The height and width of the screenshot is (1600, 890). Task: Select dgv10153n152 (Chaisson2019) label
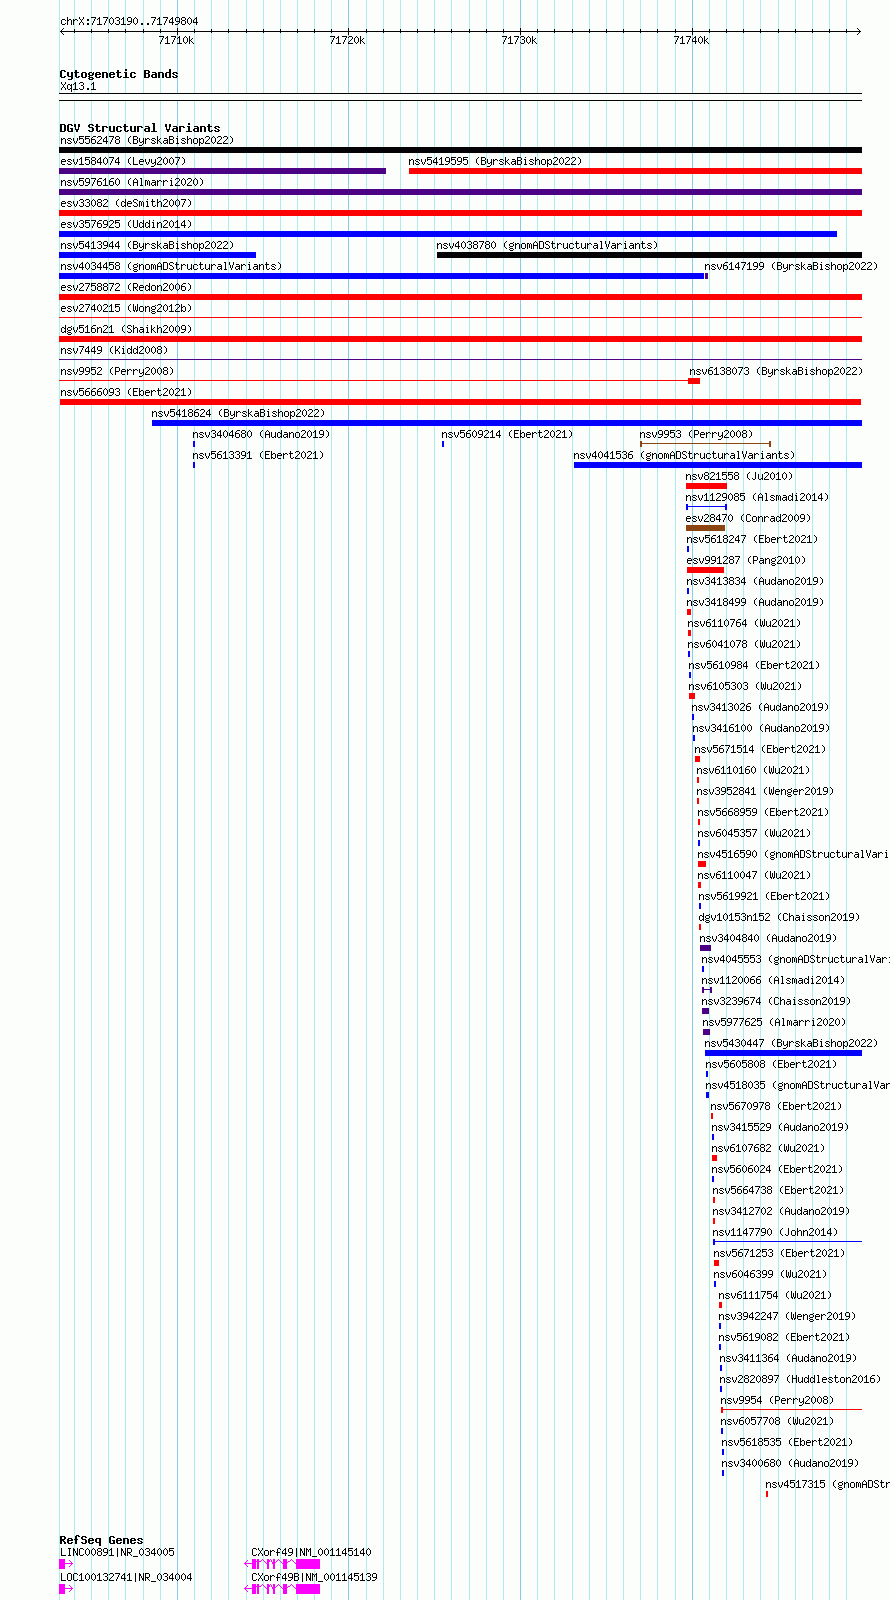coord(779,917)
